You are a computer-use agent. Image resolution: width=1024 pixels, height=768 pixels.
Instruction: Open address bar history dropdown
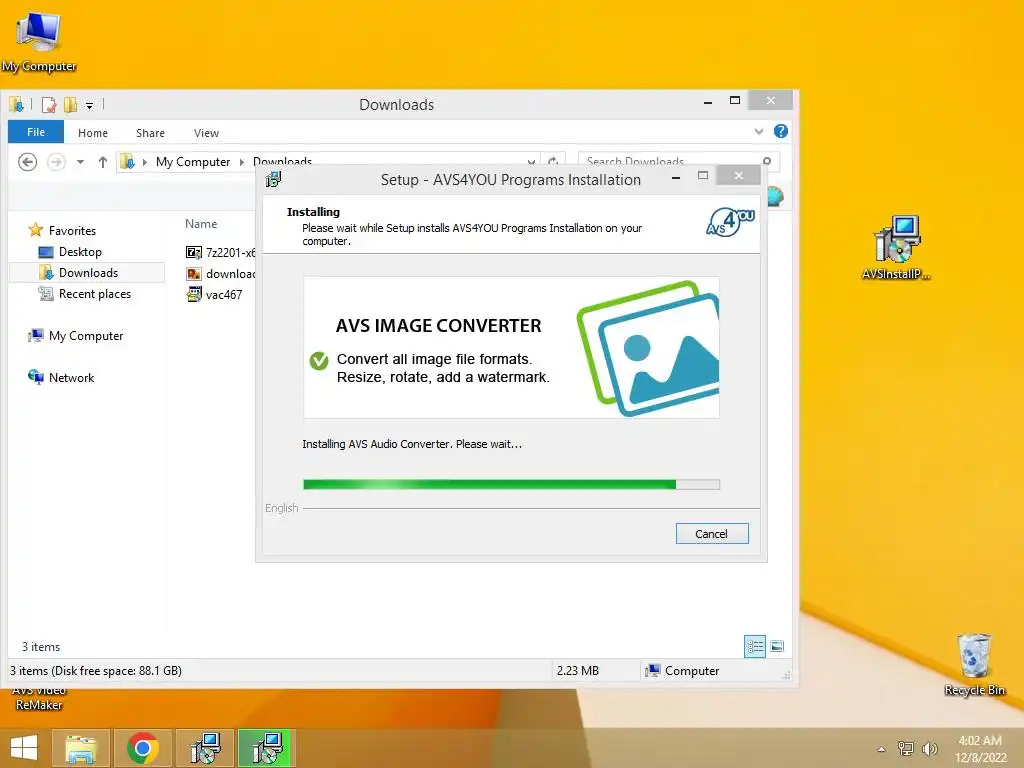click(531, 161)
